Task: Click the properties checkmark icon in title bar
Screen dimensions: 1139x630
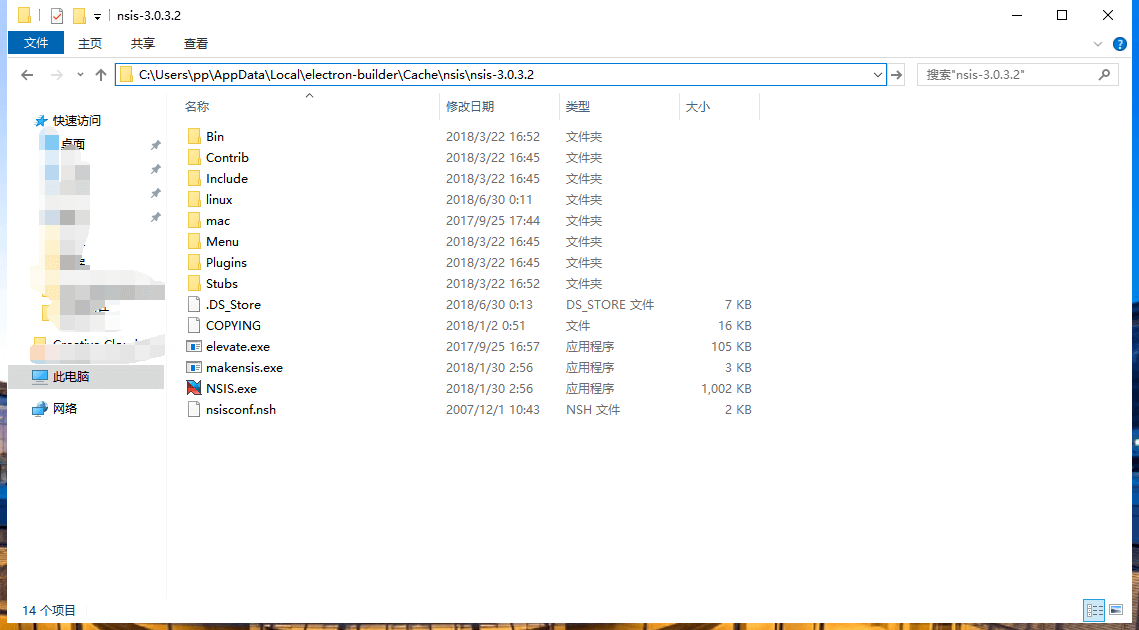Action: point(57,16)
